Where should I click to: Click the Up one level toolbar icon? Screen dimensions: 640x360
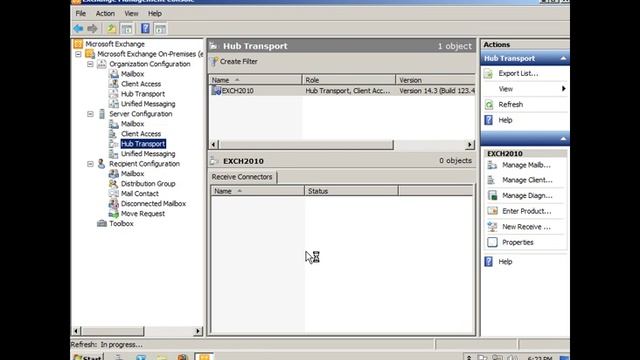tap(111, 29)
